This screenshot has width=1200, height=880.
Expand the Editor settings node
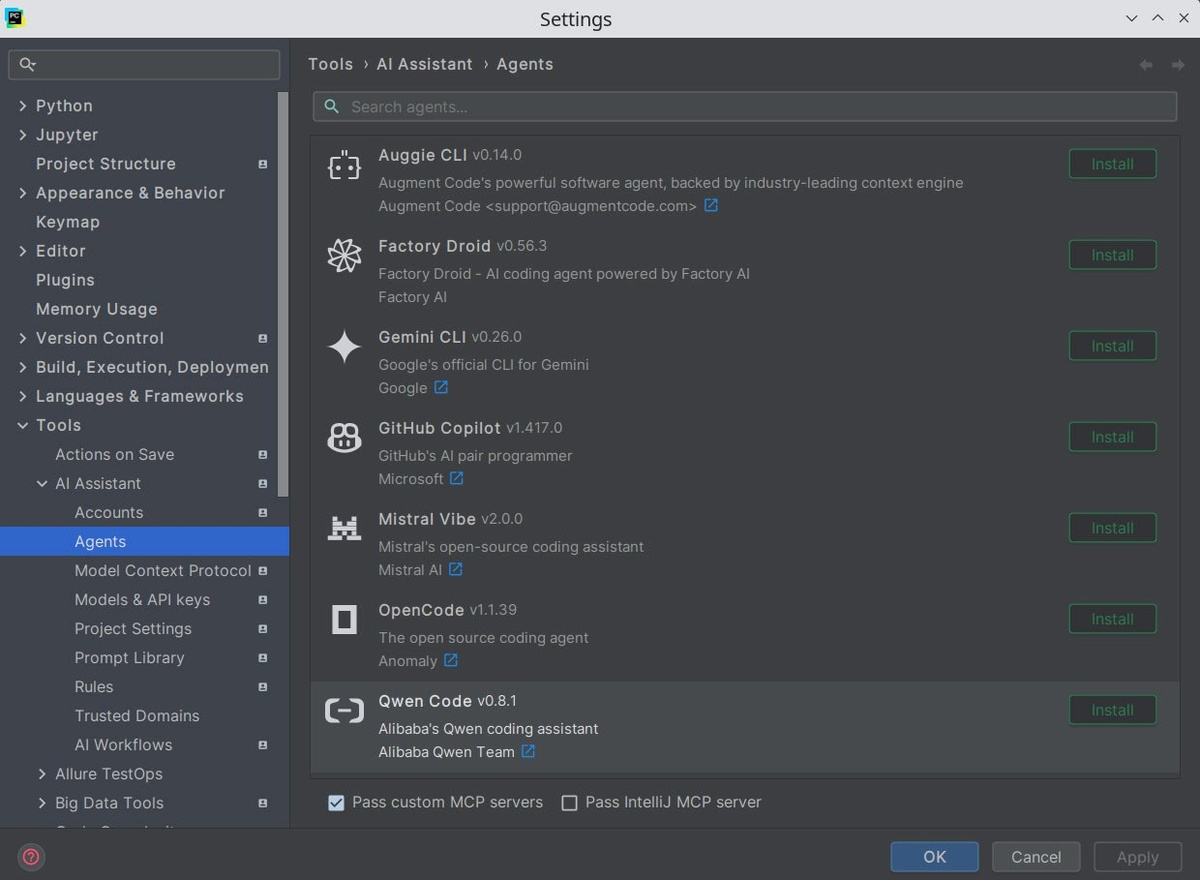[x=22, y=251]
